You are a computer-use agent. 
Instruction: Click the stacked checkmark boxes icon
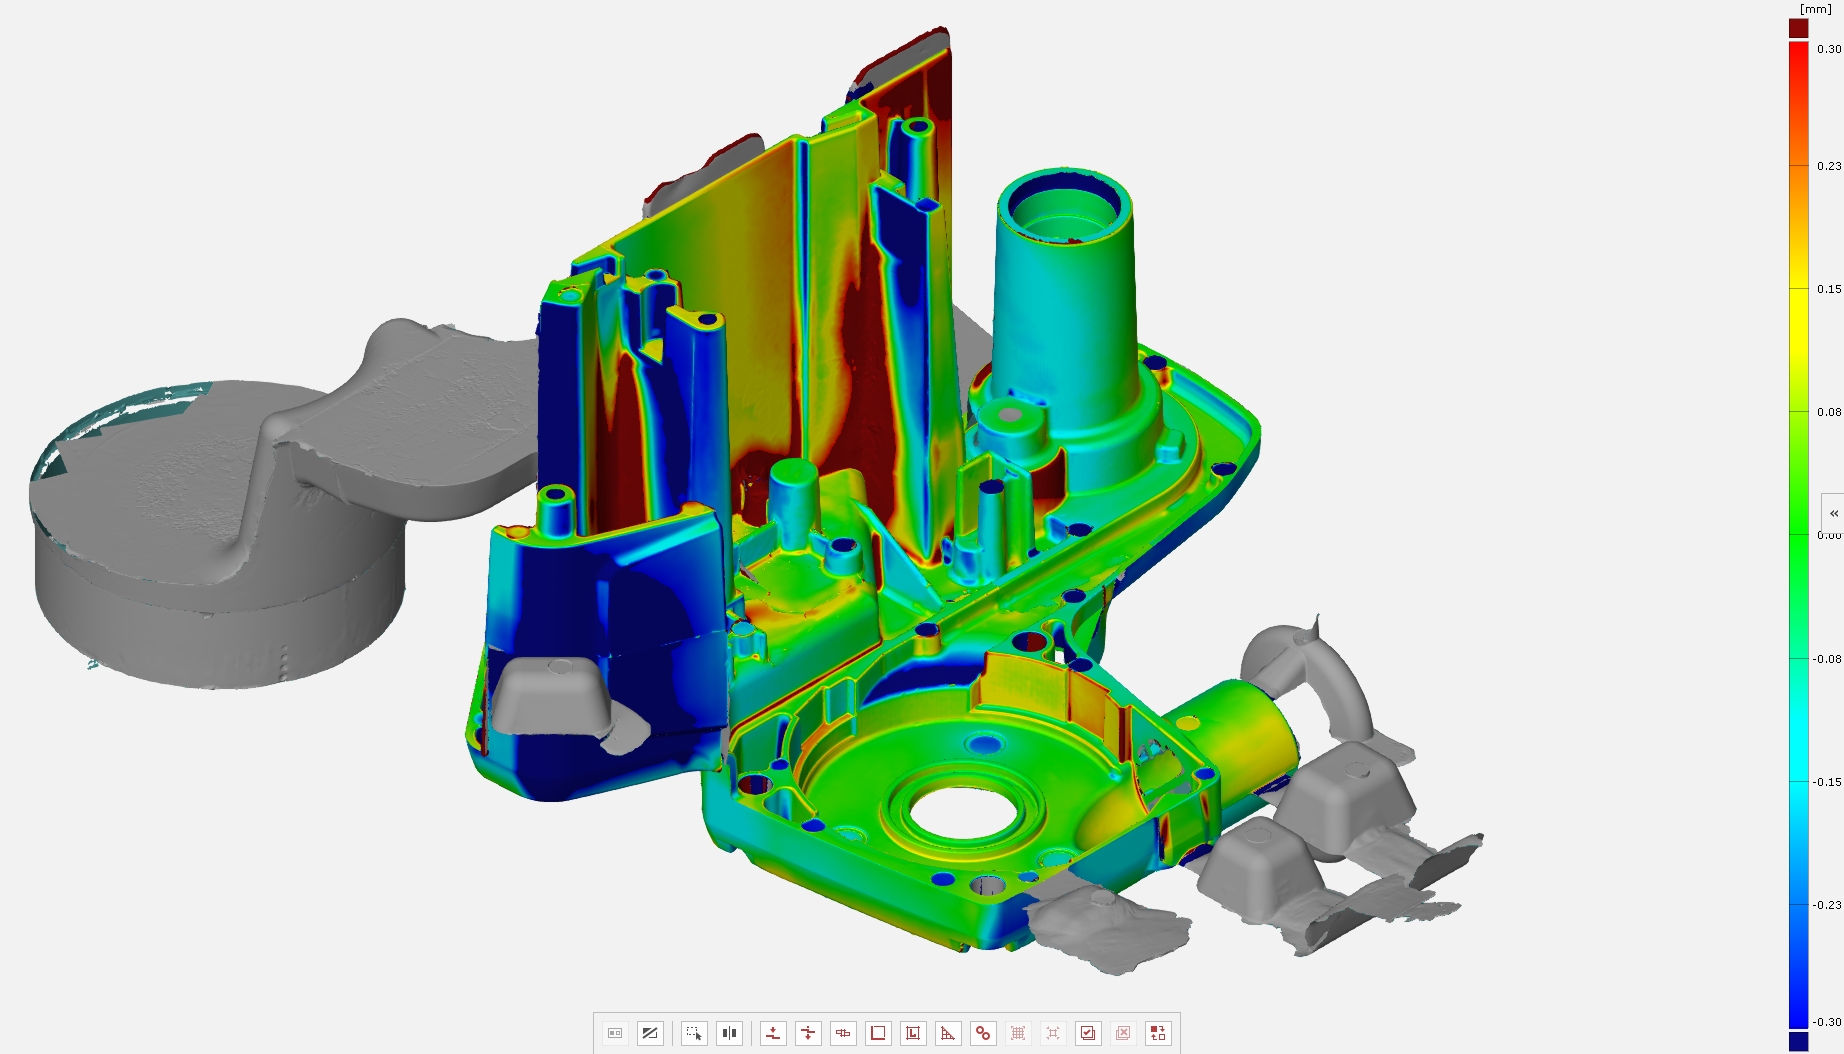[1088, 1033]
